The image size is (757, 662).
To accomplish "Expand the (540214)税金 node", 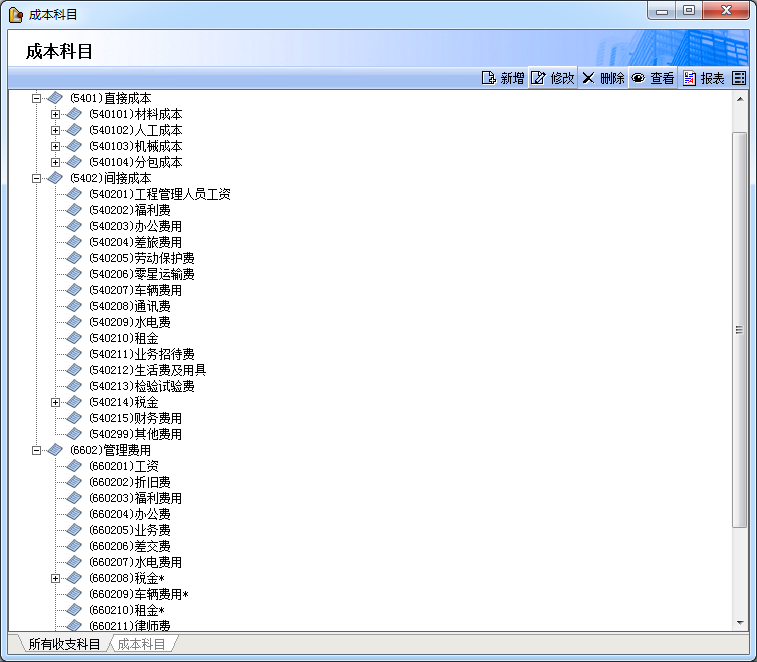I will 56,402.
